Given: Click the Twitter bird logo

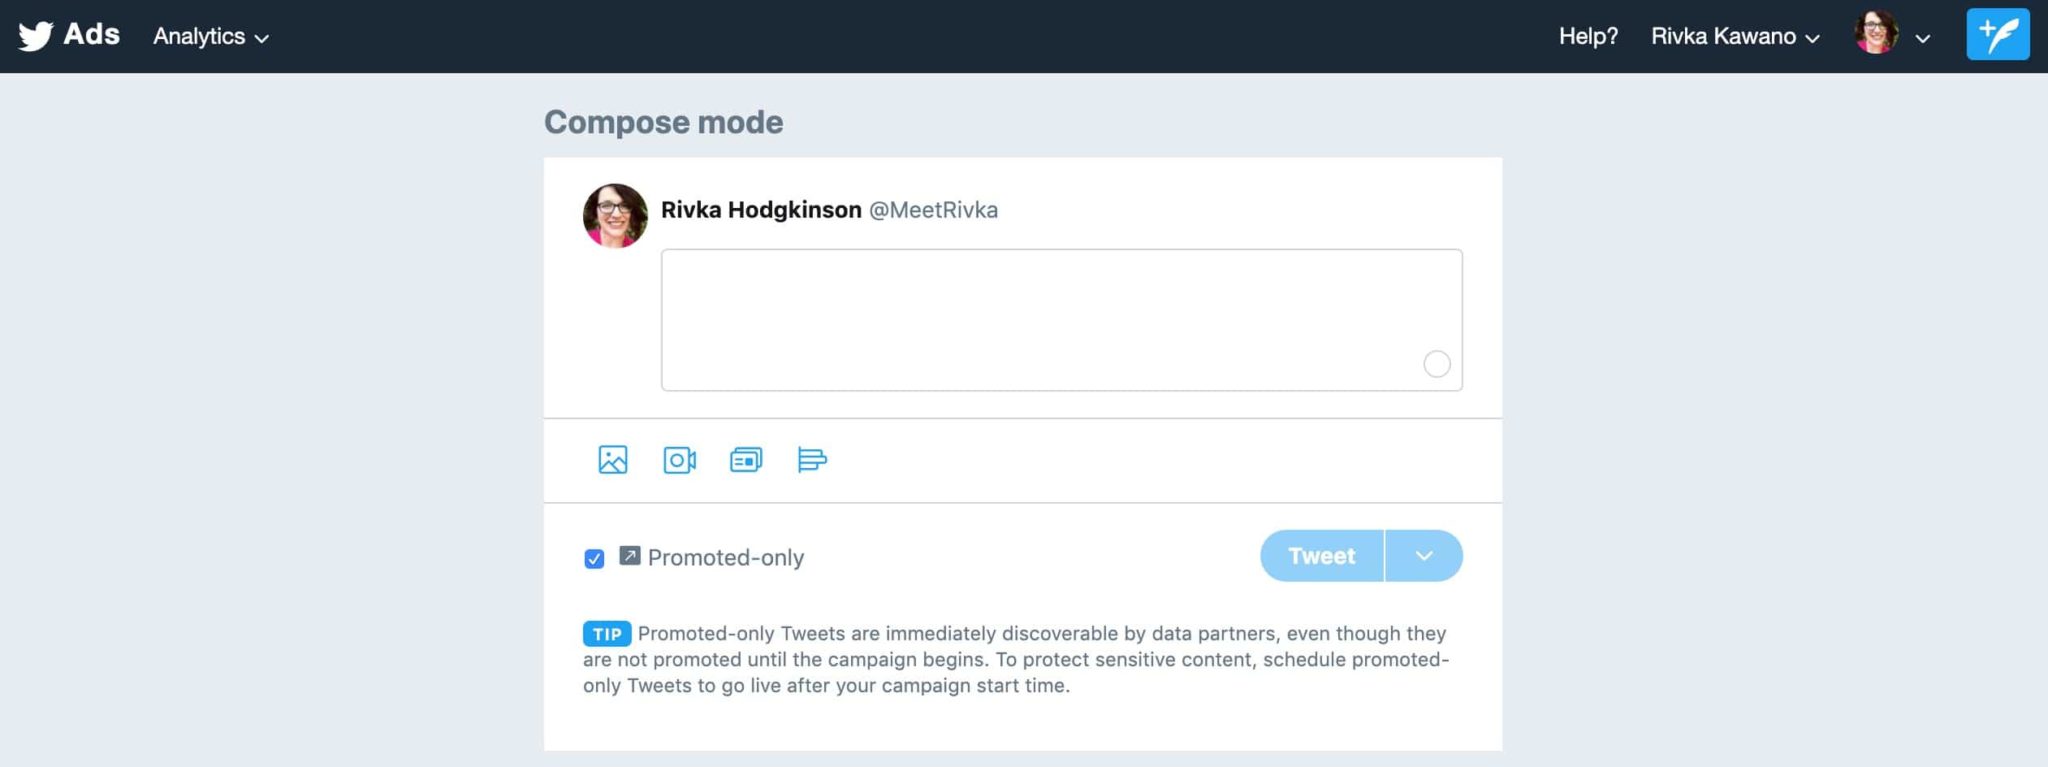Looking at the screenshot, I should [35, 36].
